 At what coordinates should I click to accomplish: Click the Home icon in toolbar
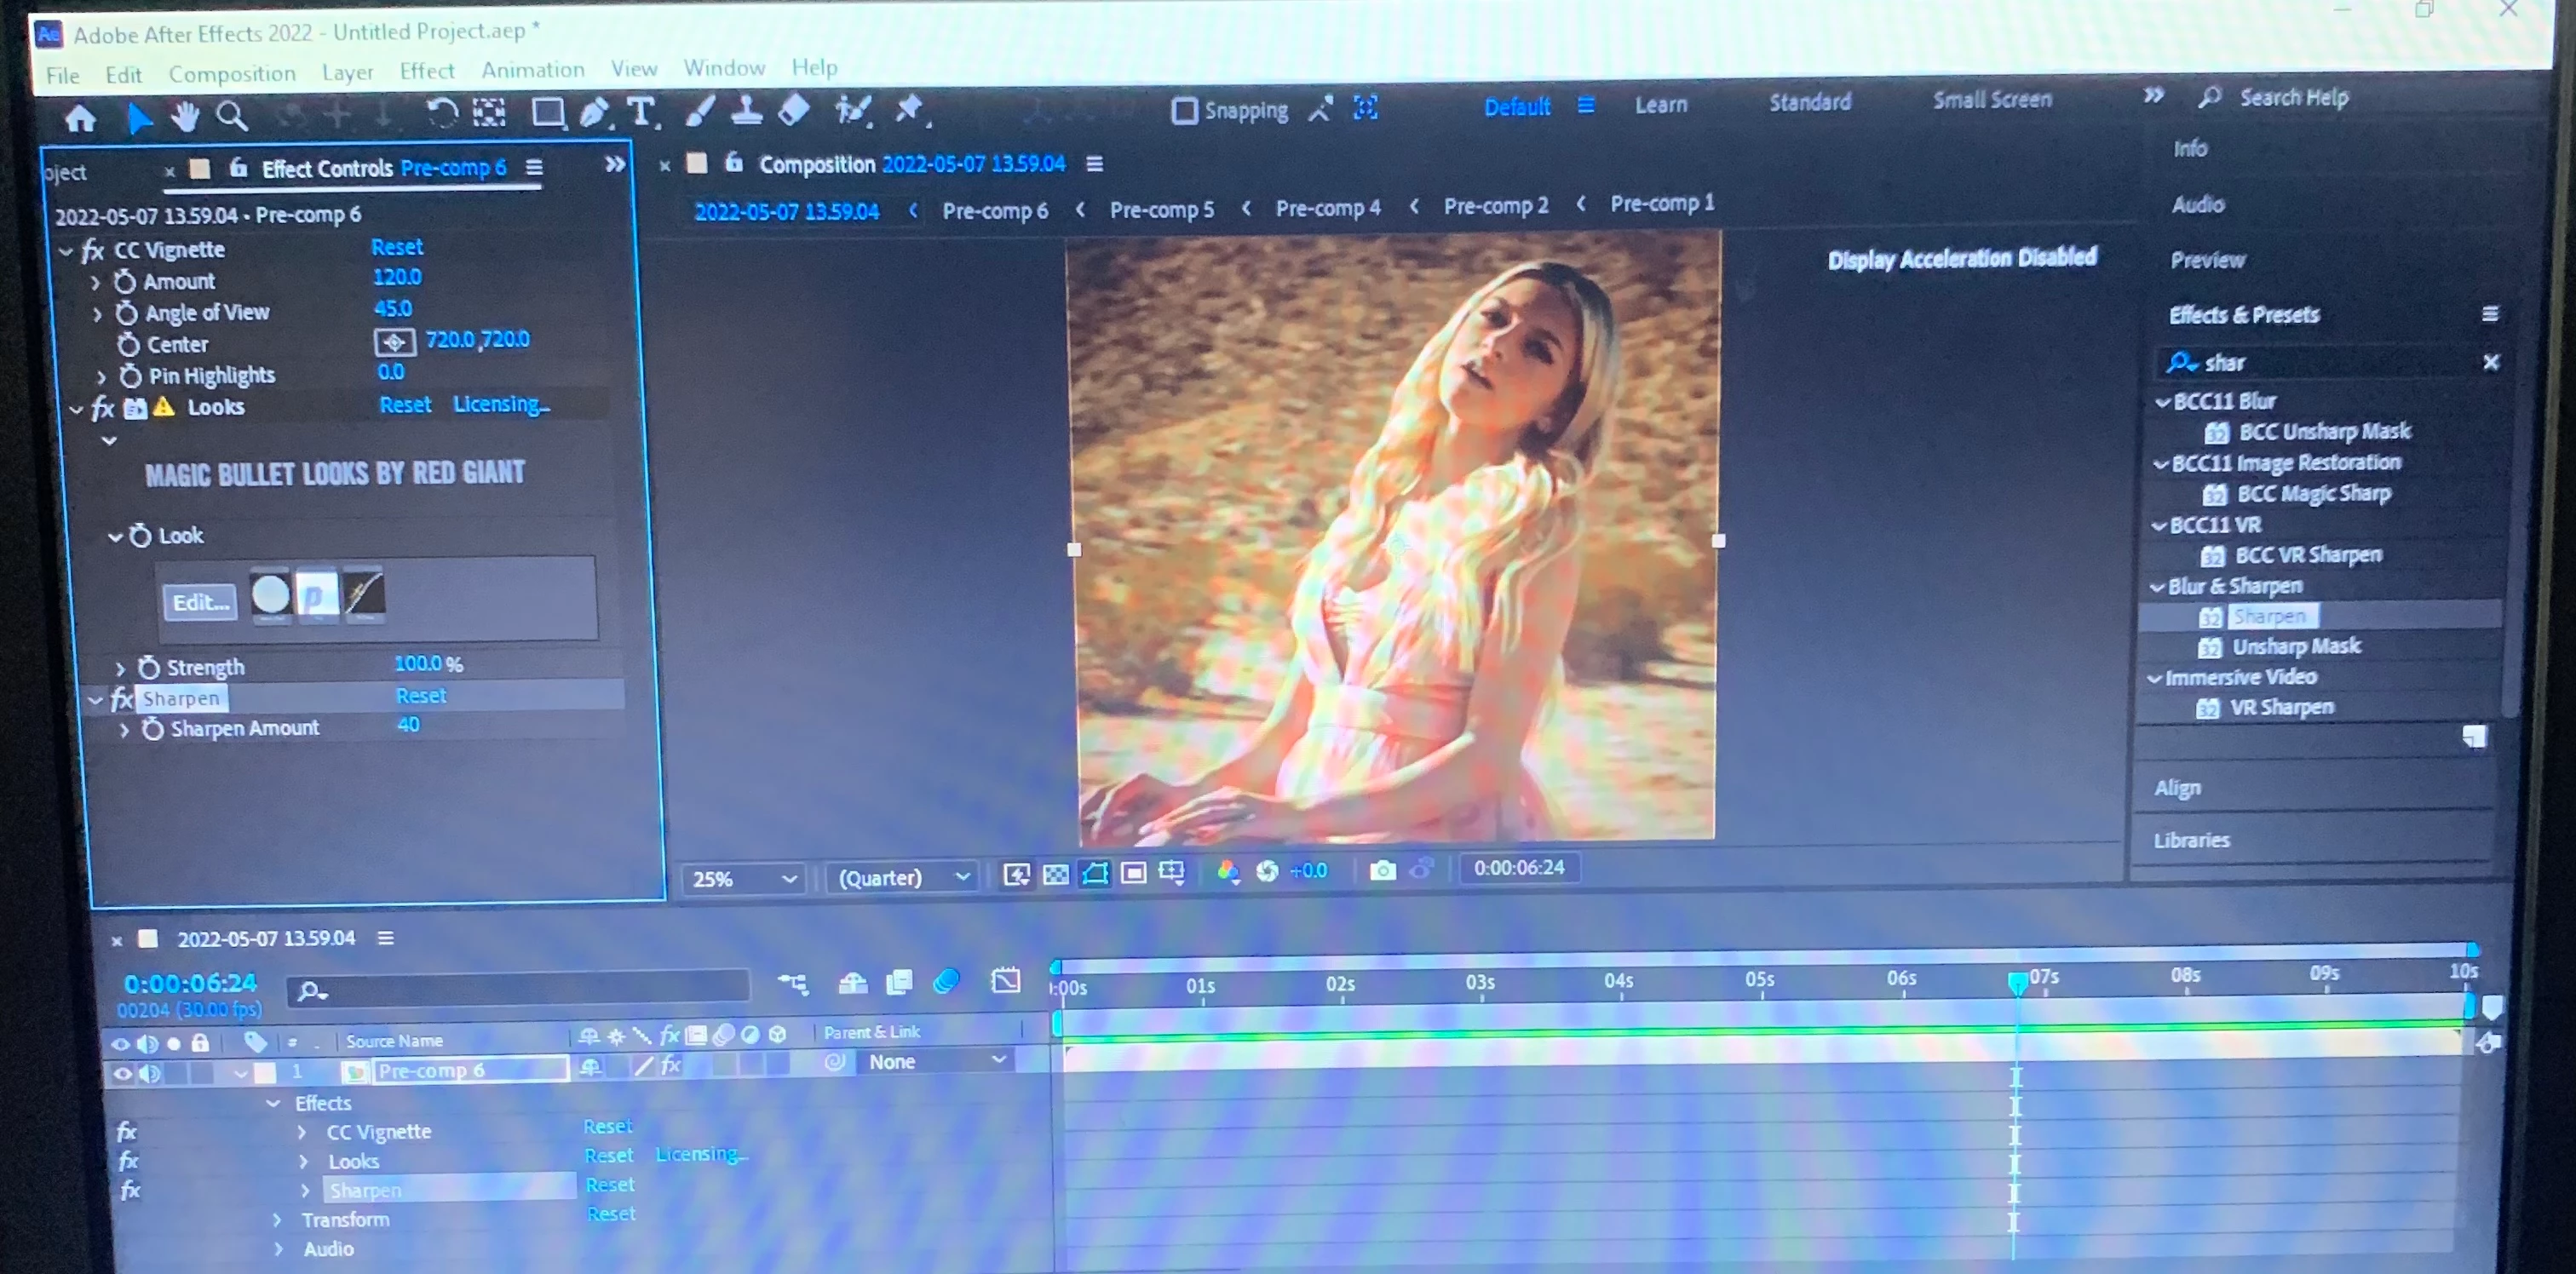pyautogui.click(x=80, y=119)
